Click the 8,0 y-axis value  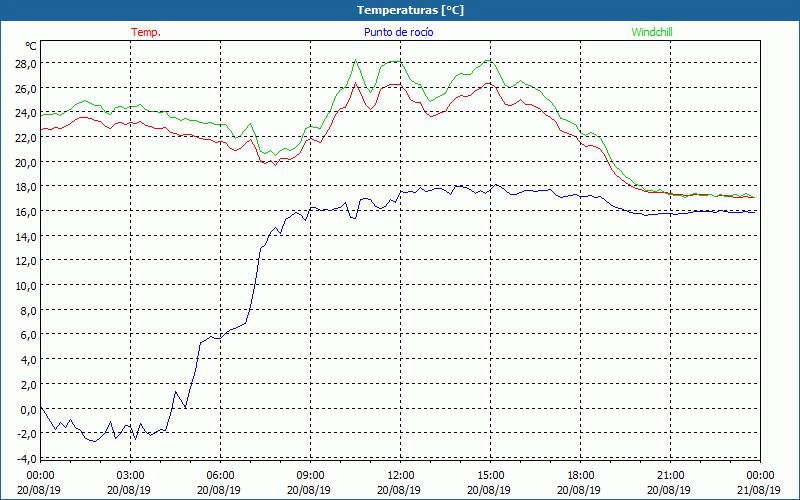click(29, 311)
